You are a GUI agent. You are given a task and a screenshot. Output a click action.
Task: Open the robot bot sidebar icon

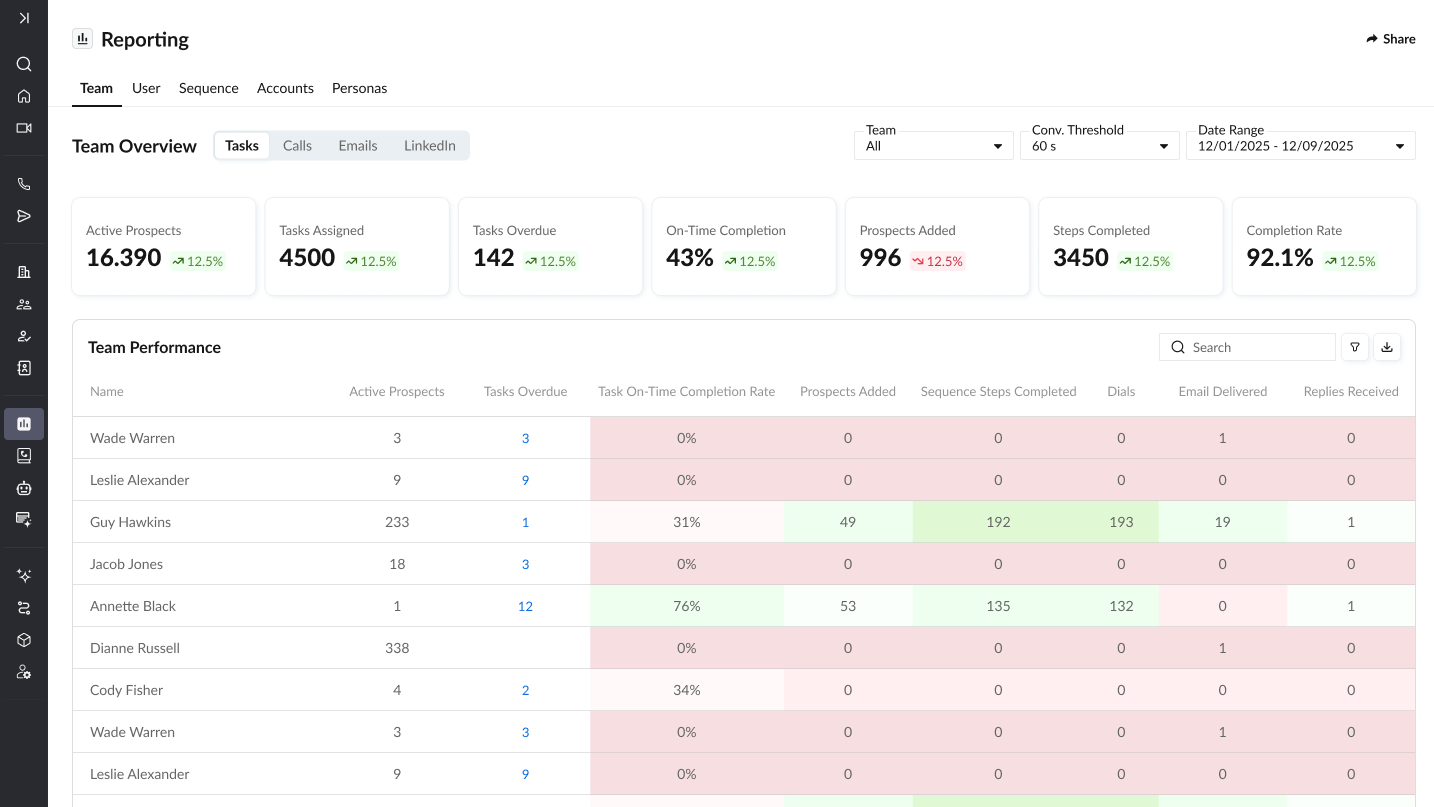click(24, 488)
